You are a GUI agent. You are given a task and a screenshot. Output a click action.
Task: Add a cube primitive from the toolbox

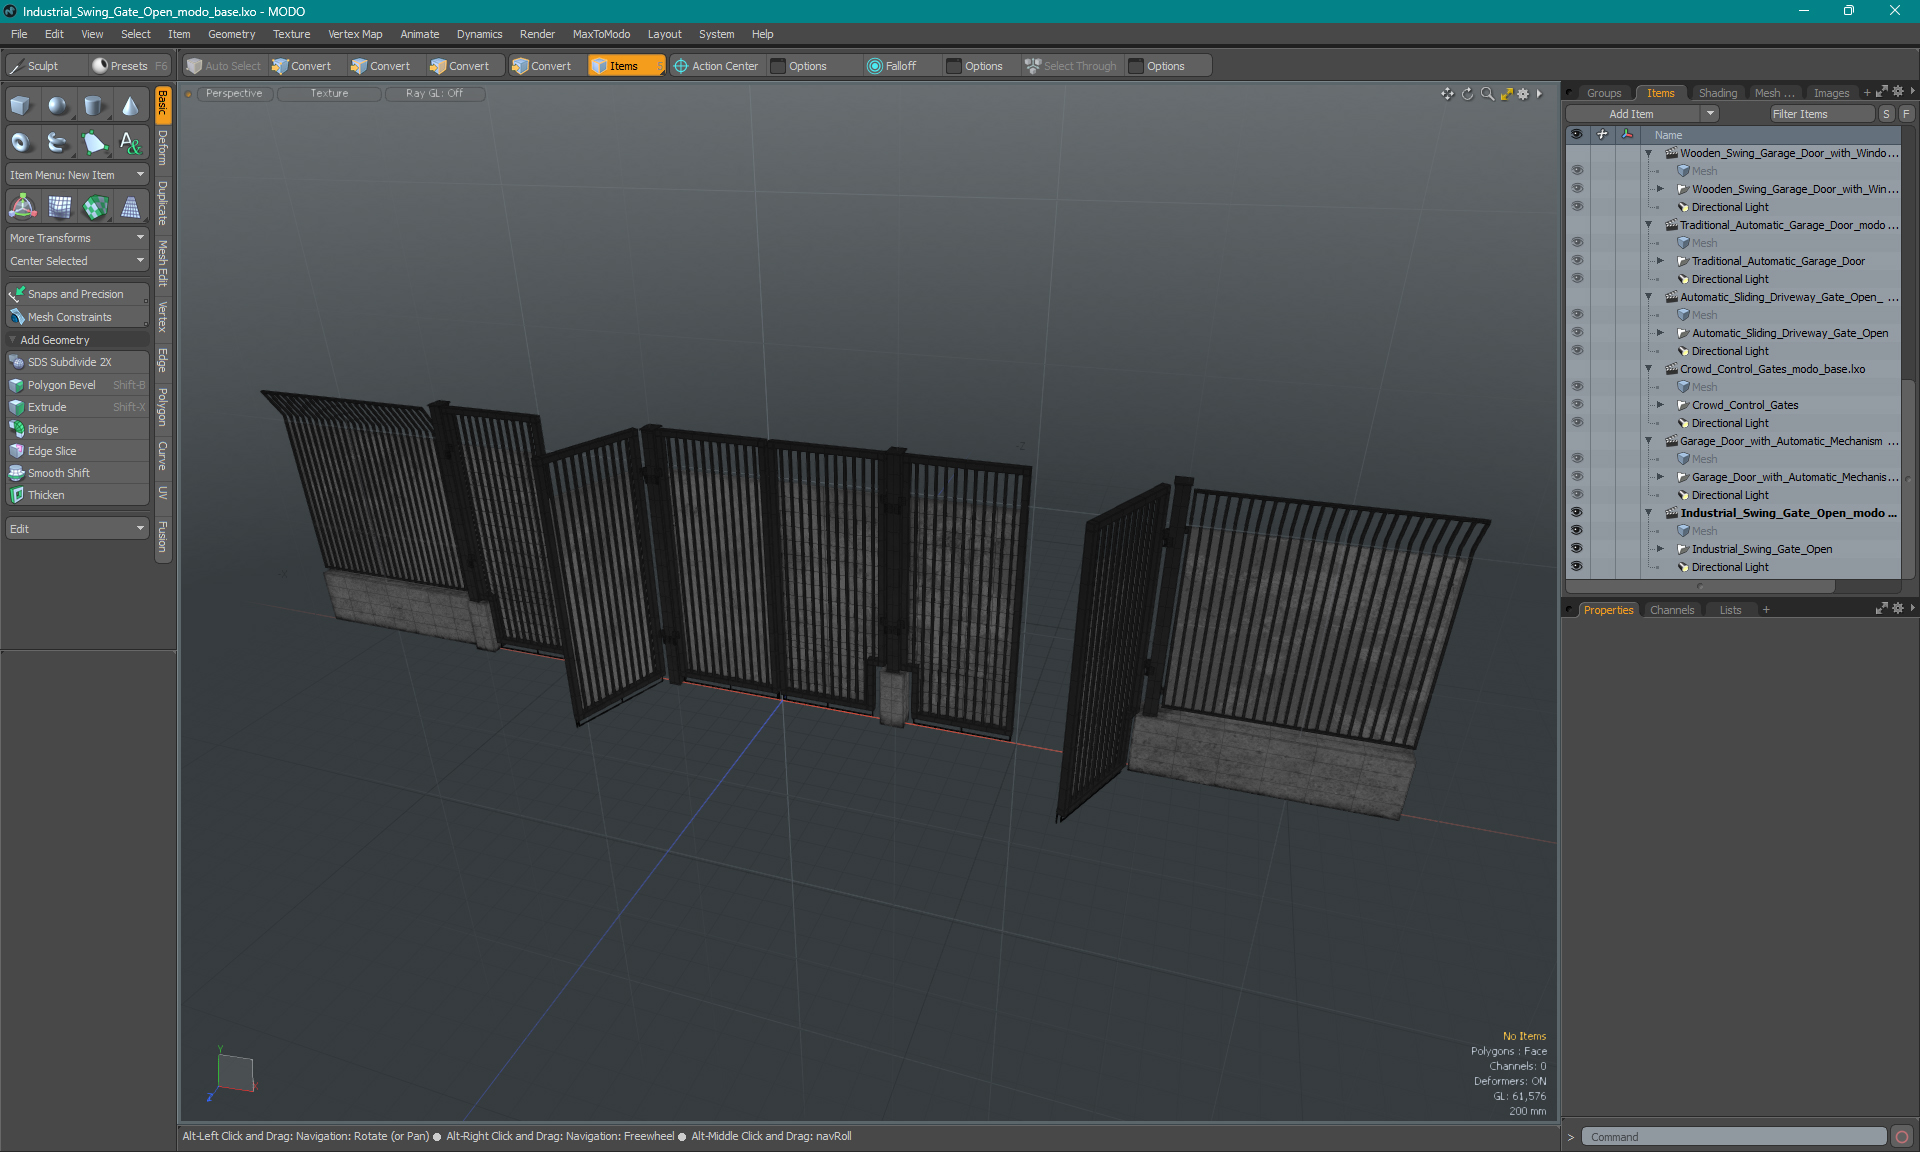(22, 106)
